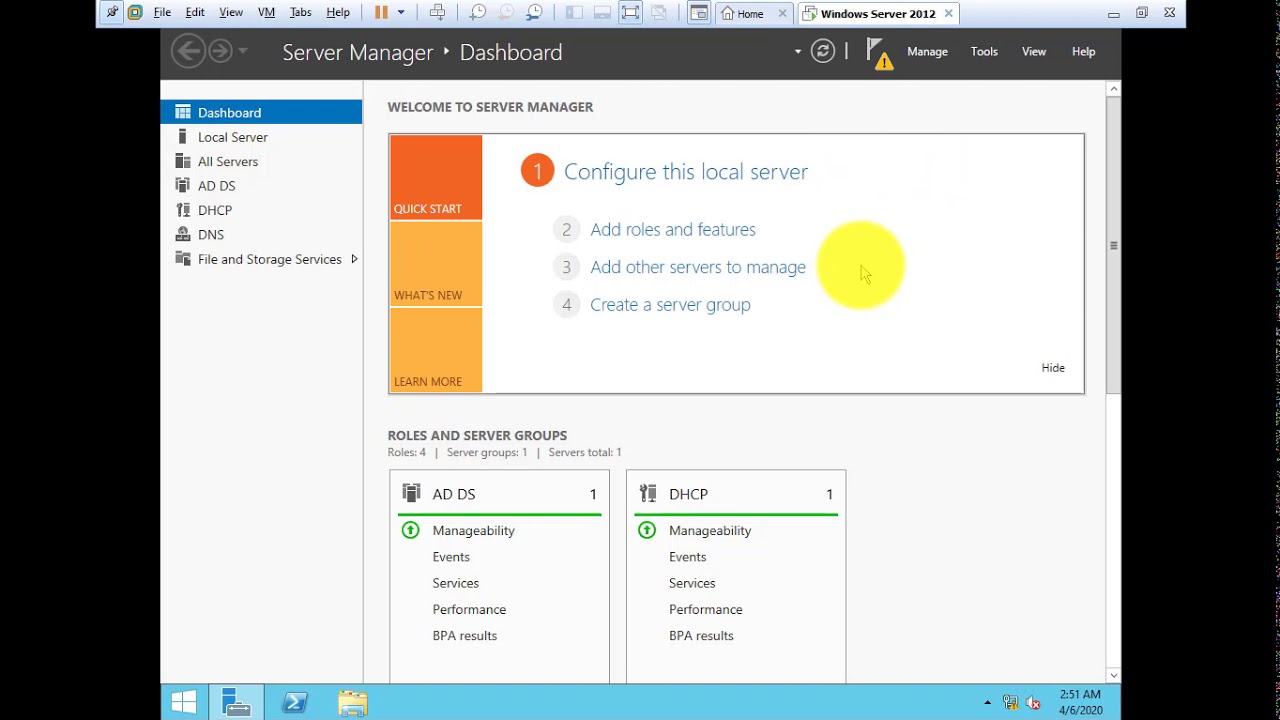
Task: Select Dashboard in the left navigation
Action: tap(261, 112)
